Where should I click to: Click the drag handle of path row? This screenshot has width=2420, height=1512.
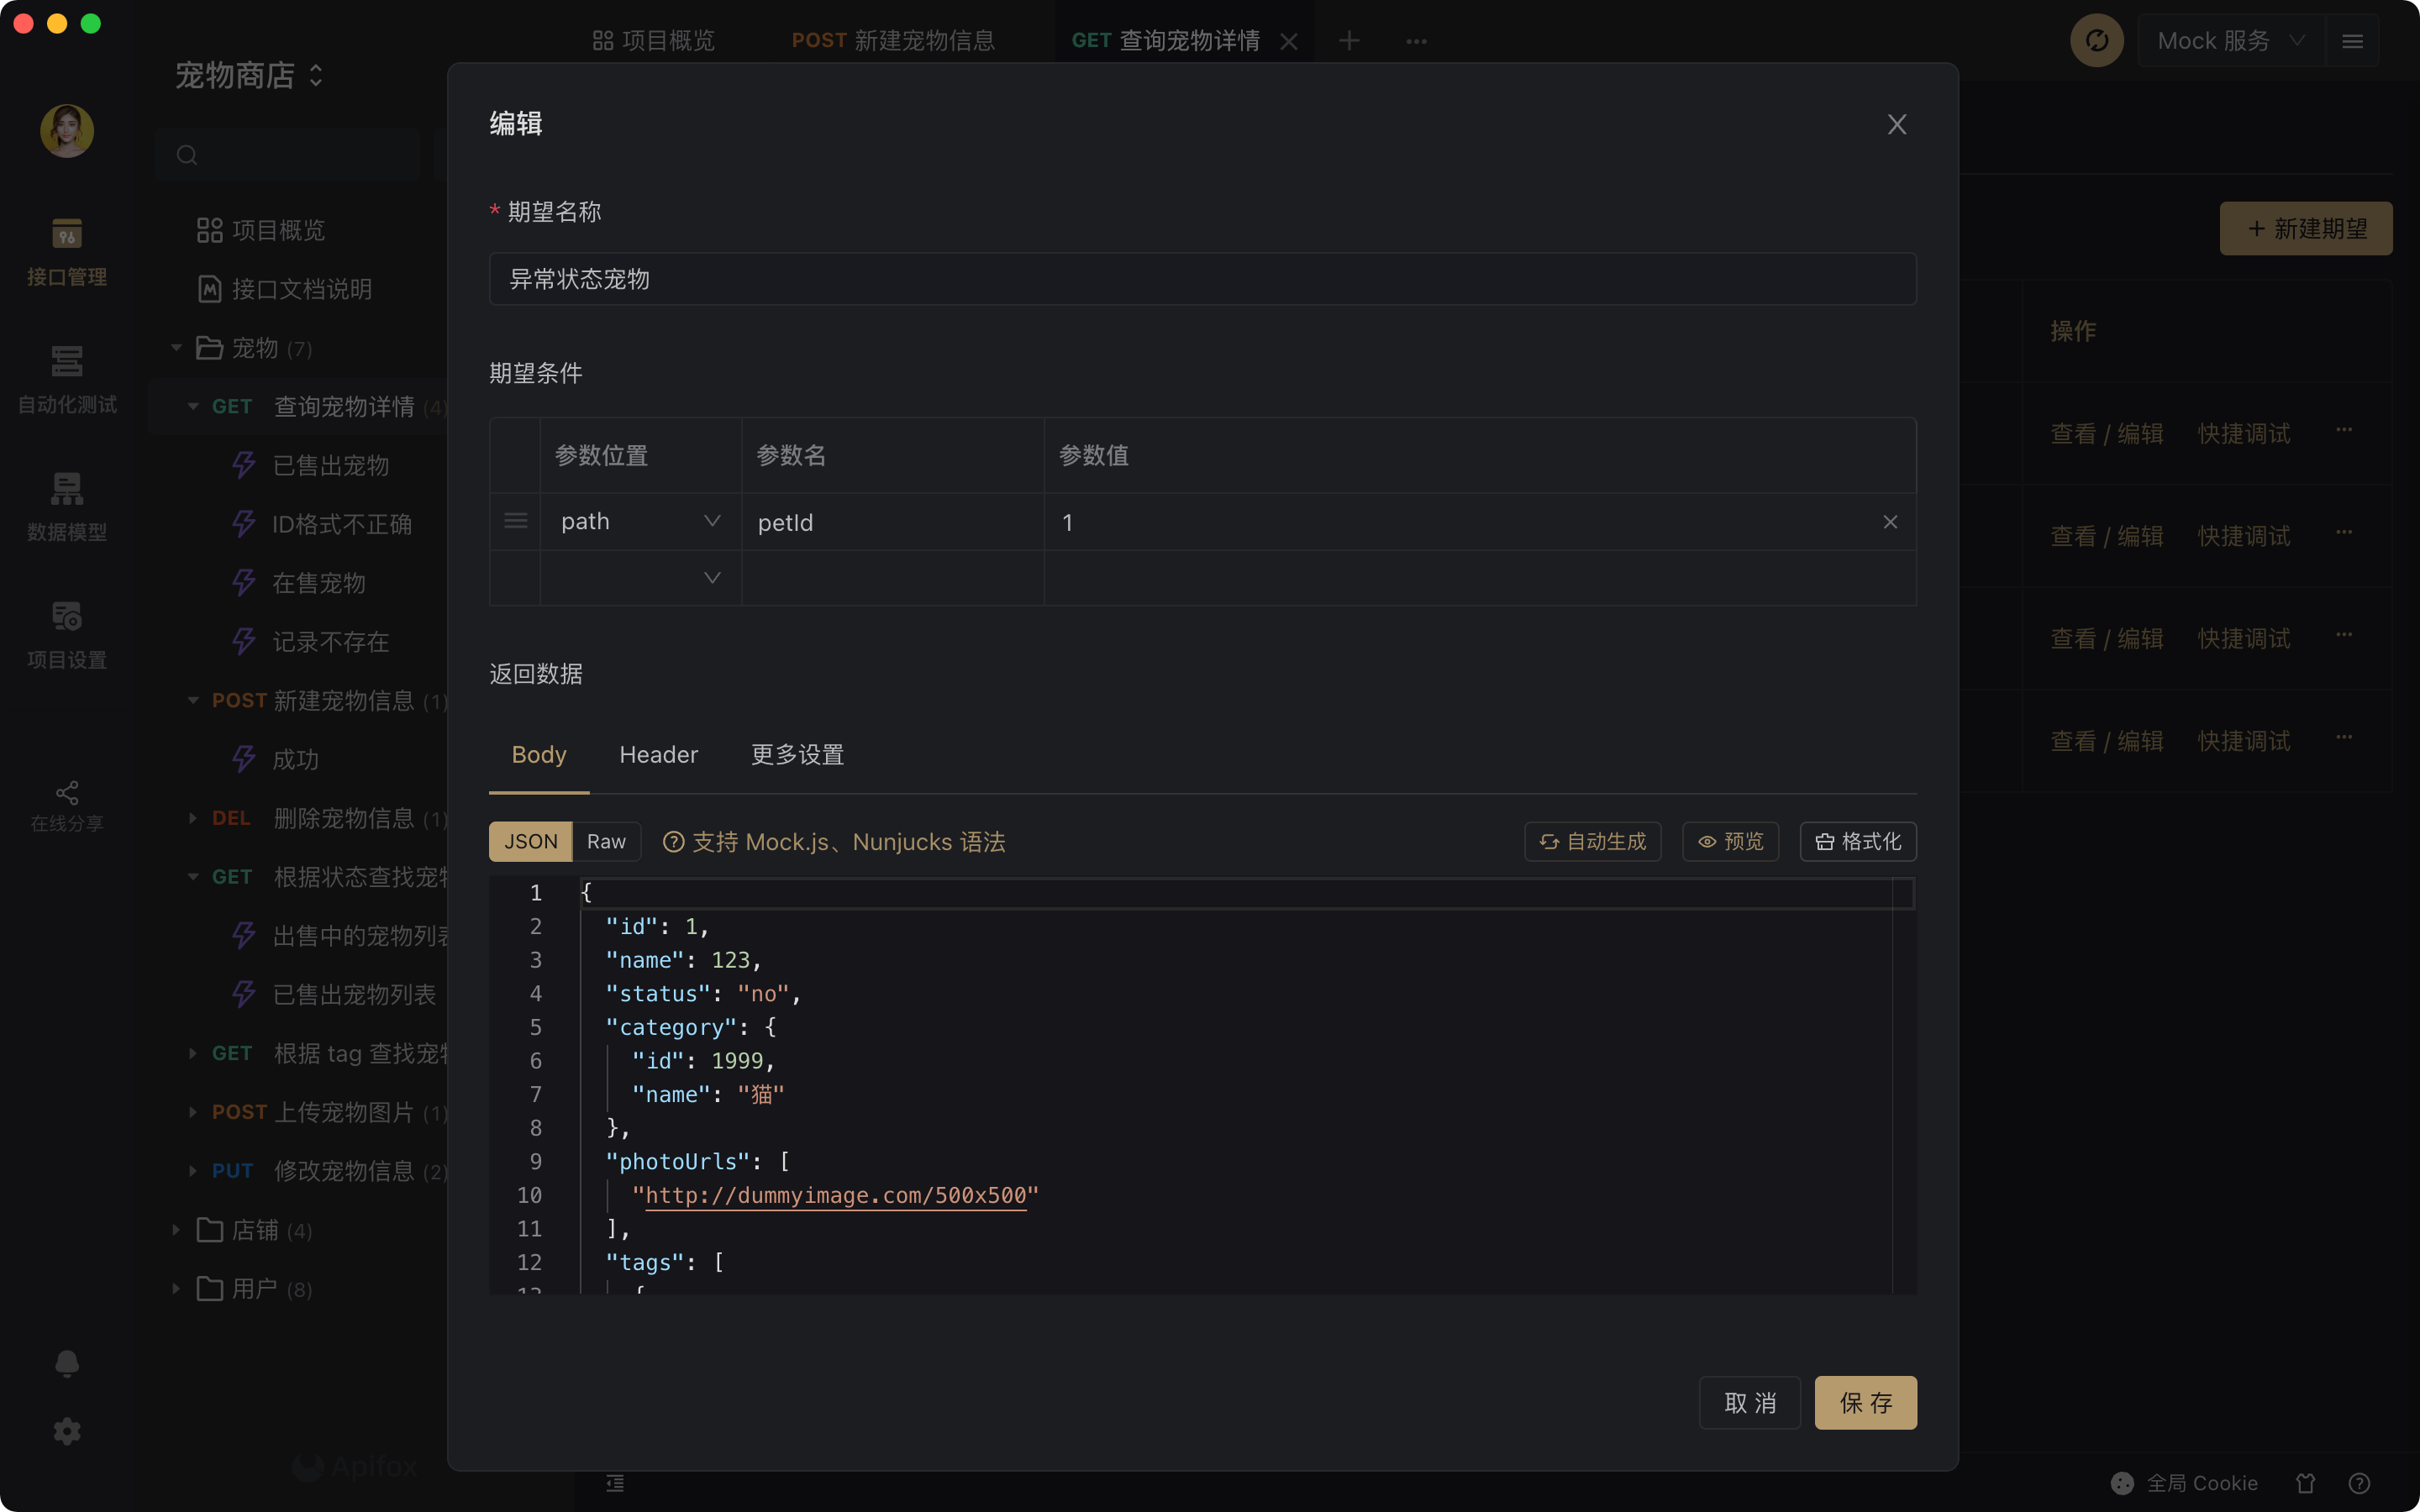tap(515, 521)
